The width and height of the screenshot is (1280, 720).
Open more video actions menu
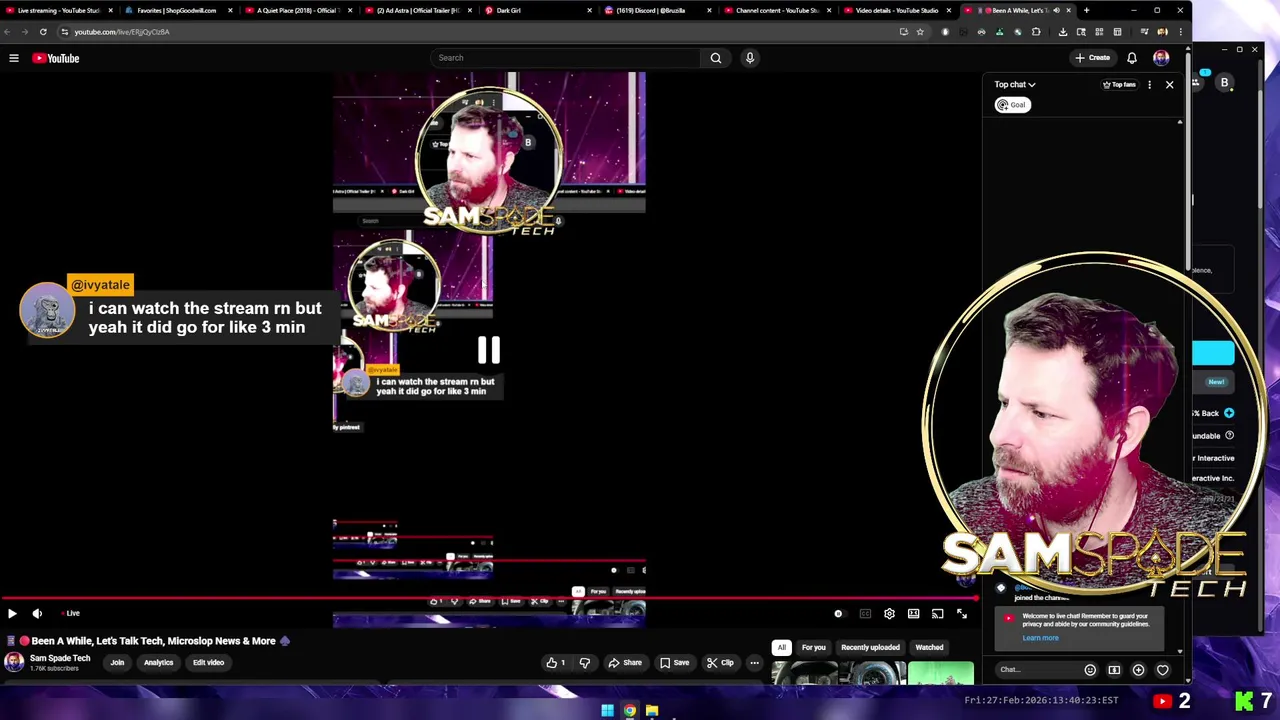tap(755, 662)
